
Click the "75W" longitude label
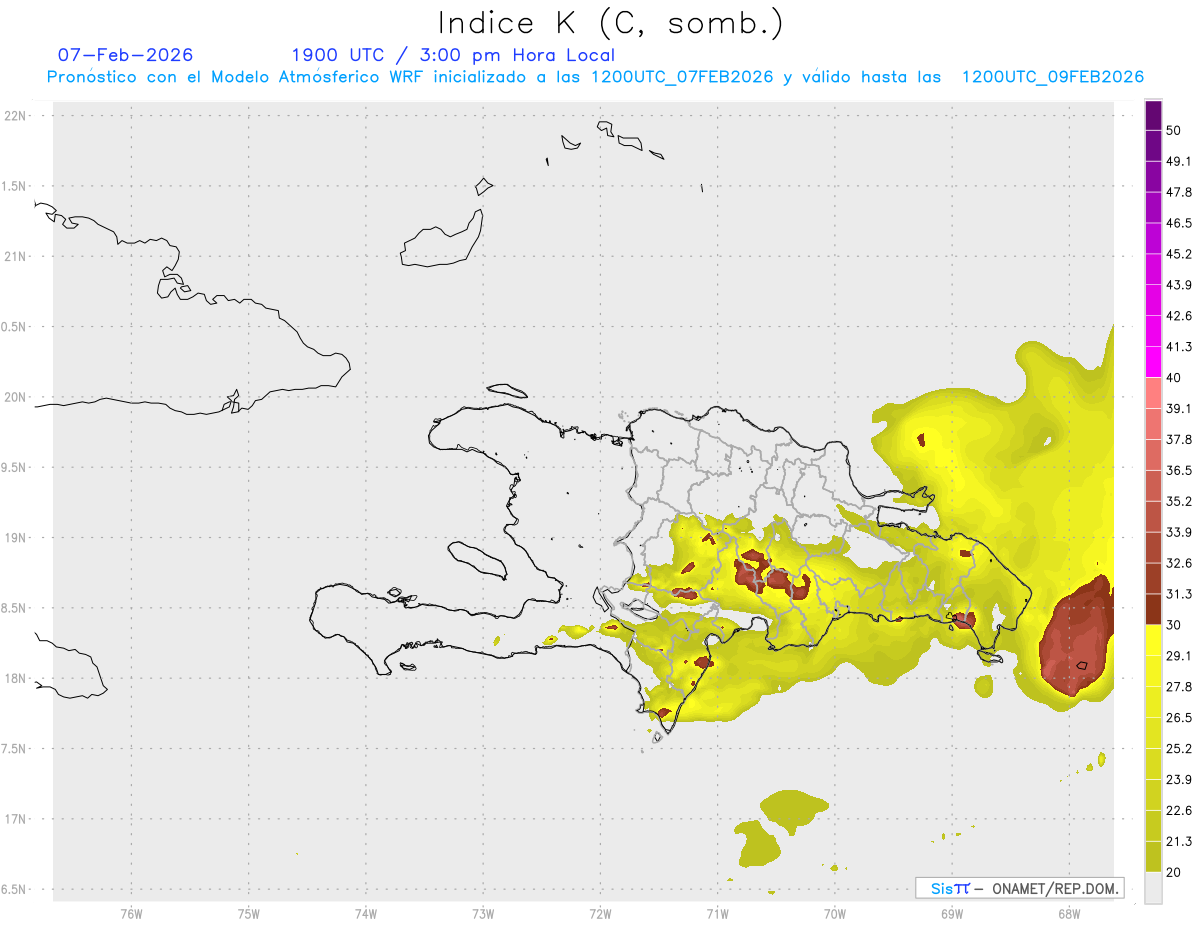(x=249, y=913)
